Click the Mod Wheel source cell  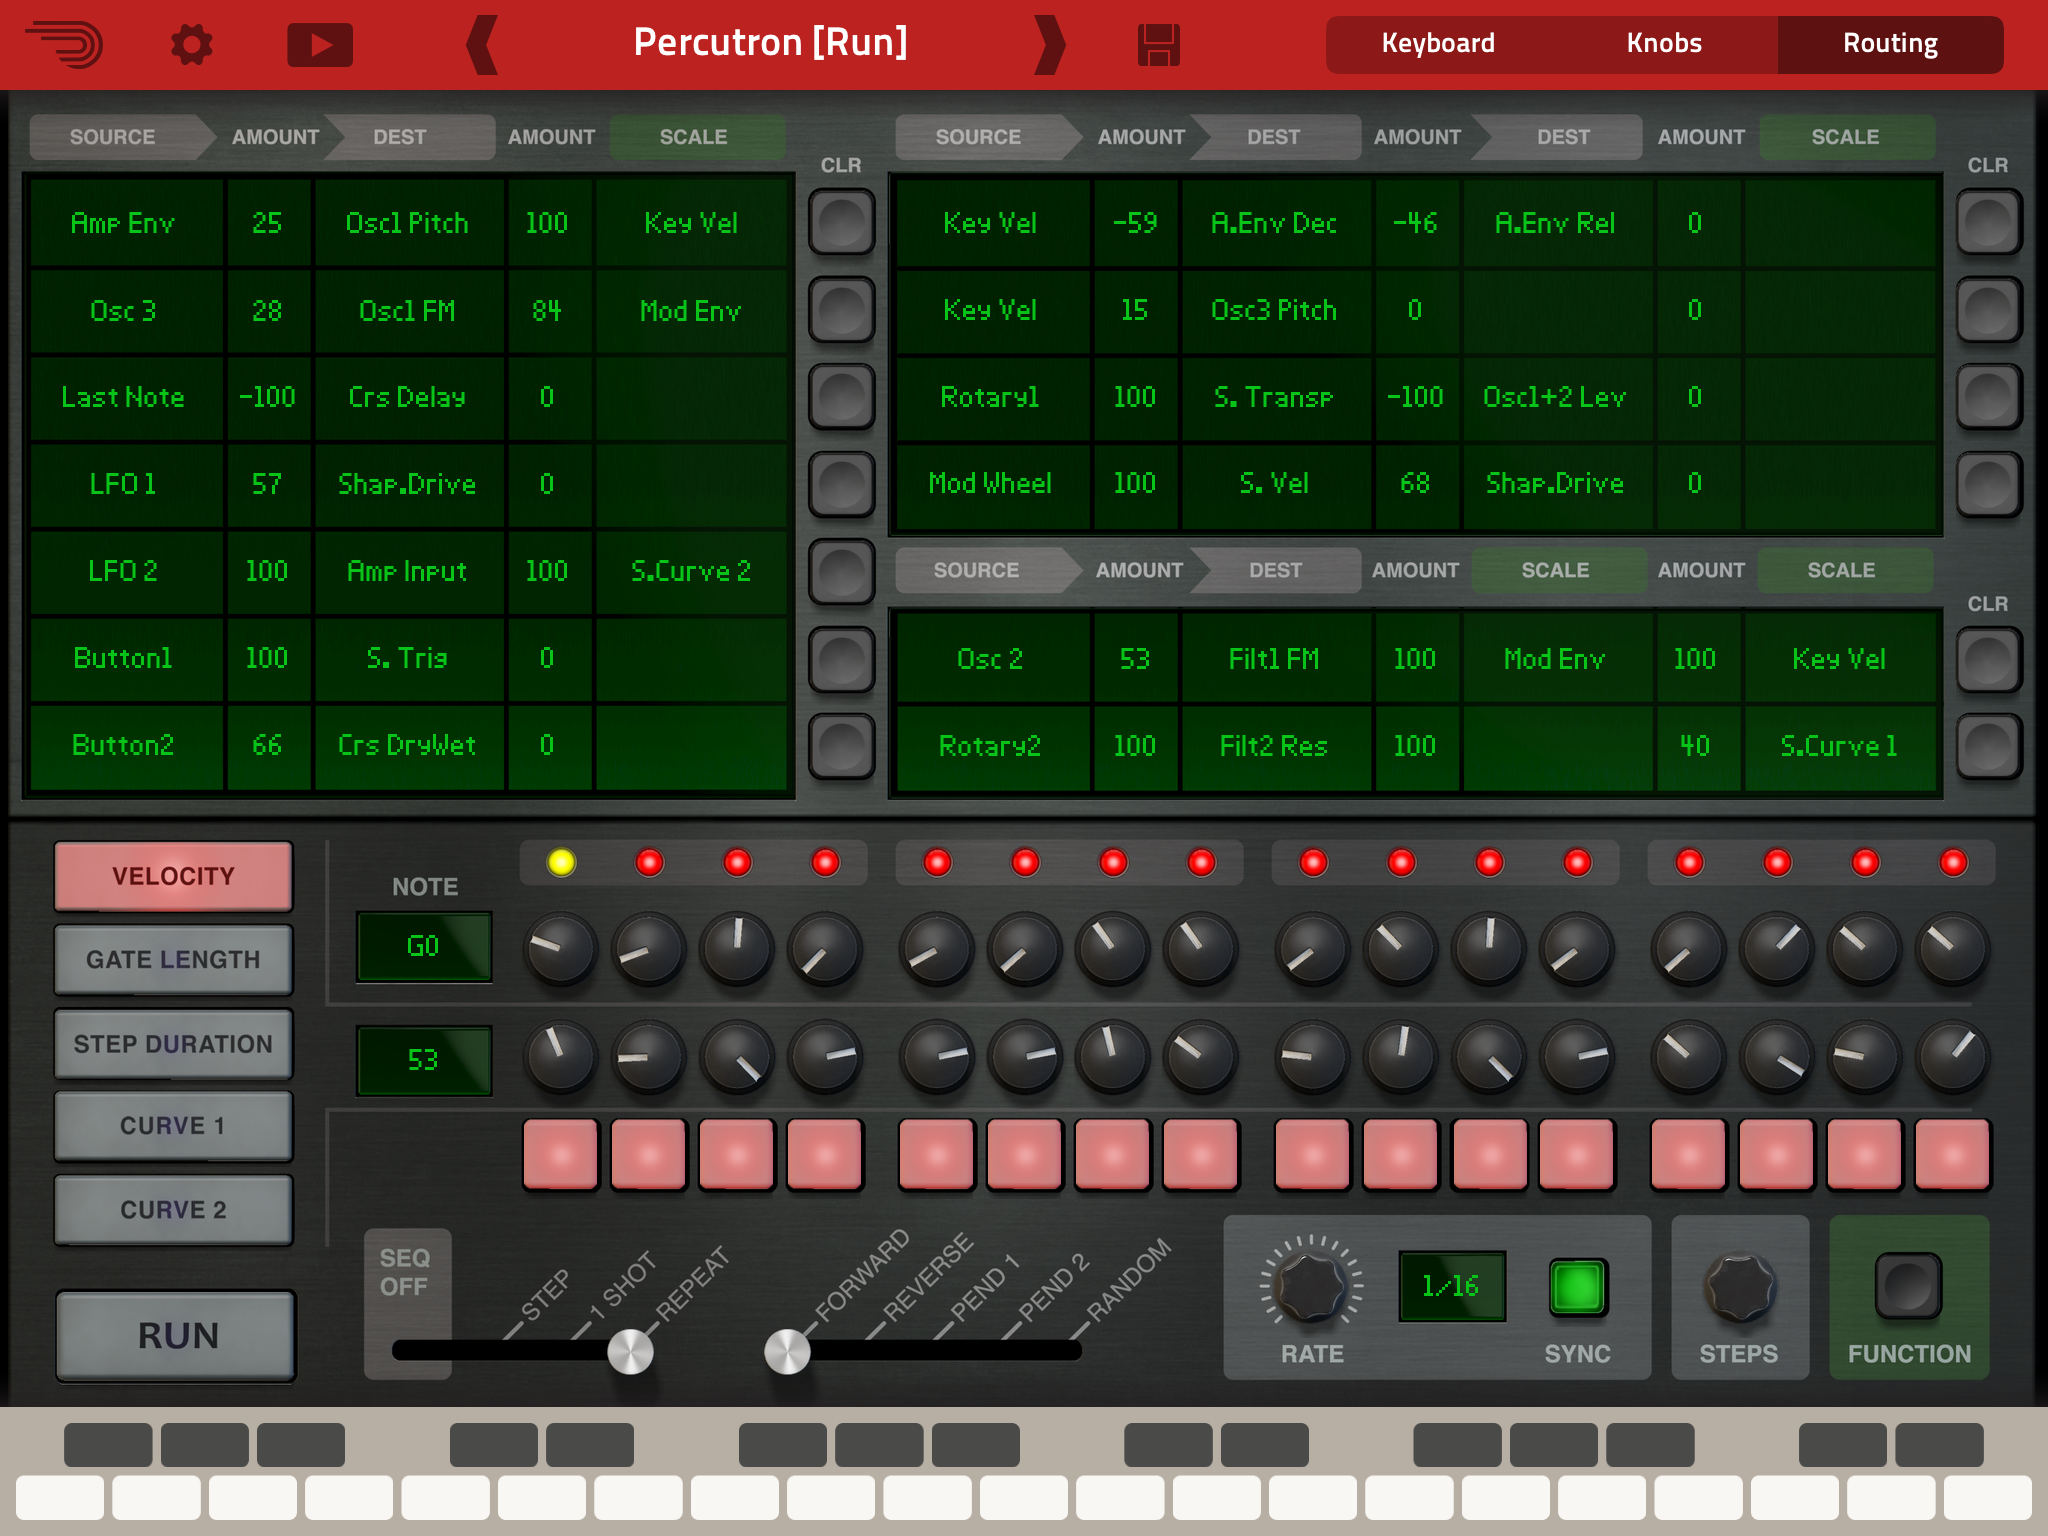991,484
